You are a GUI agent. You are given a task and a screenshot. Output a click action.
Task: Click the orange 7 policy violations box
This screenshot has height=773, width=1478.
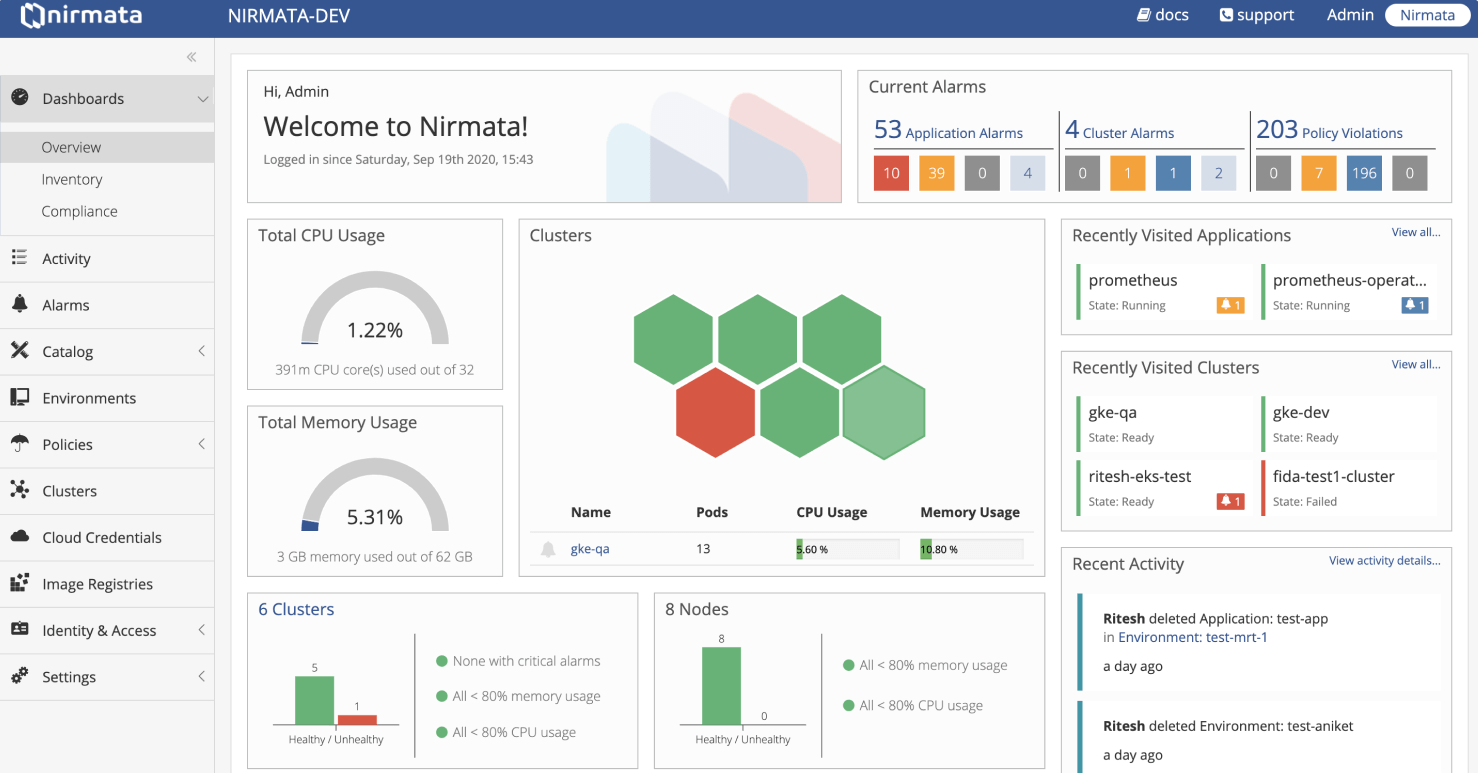point(1319,173)
